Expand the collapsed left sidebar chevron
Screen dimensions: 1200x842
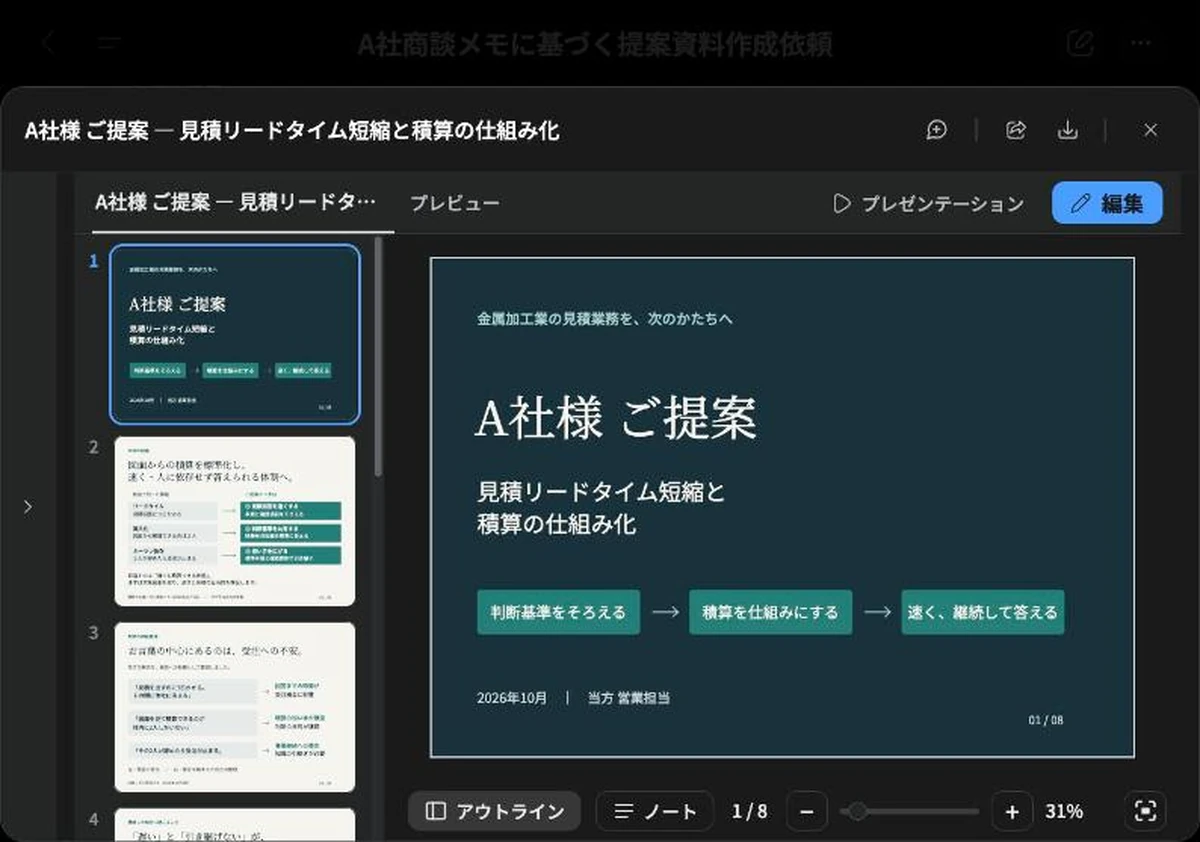point(28,507)
